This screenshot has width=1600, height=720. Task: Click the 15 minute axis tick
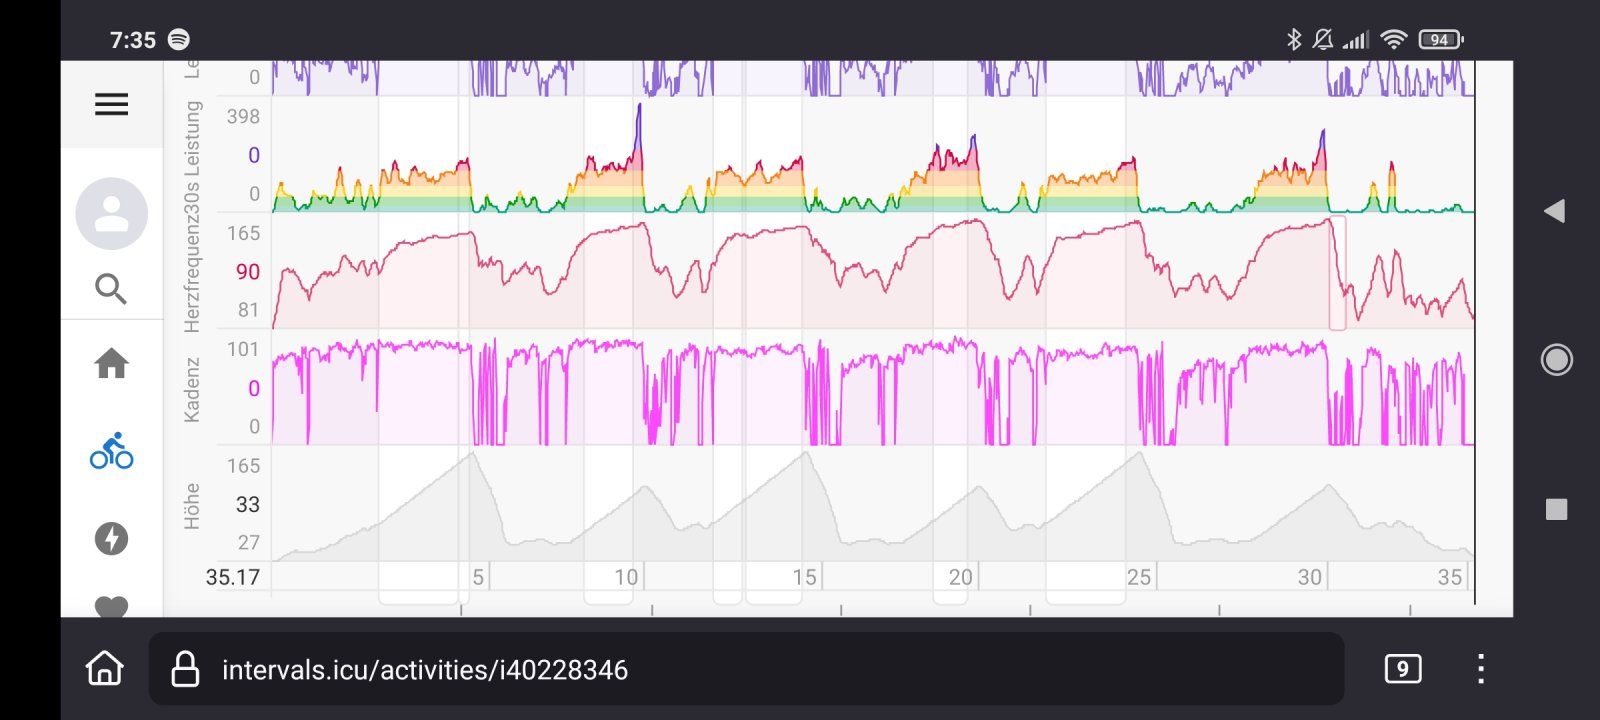point(804,577)
